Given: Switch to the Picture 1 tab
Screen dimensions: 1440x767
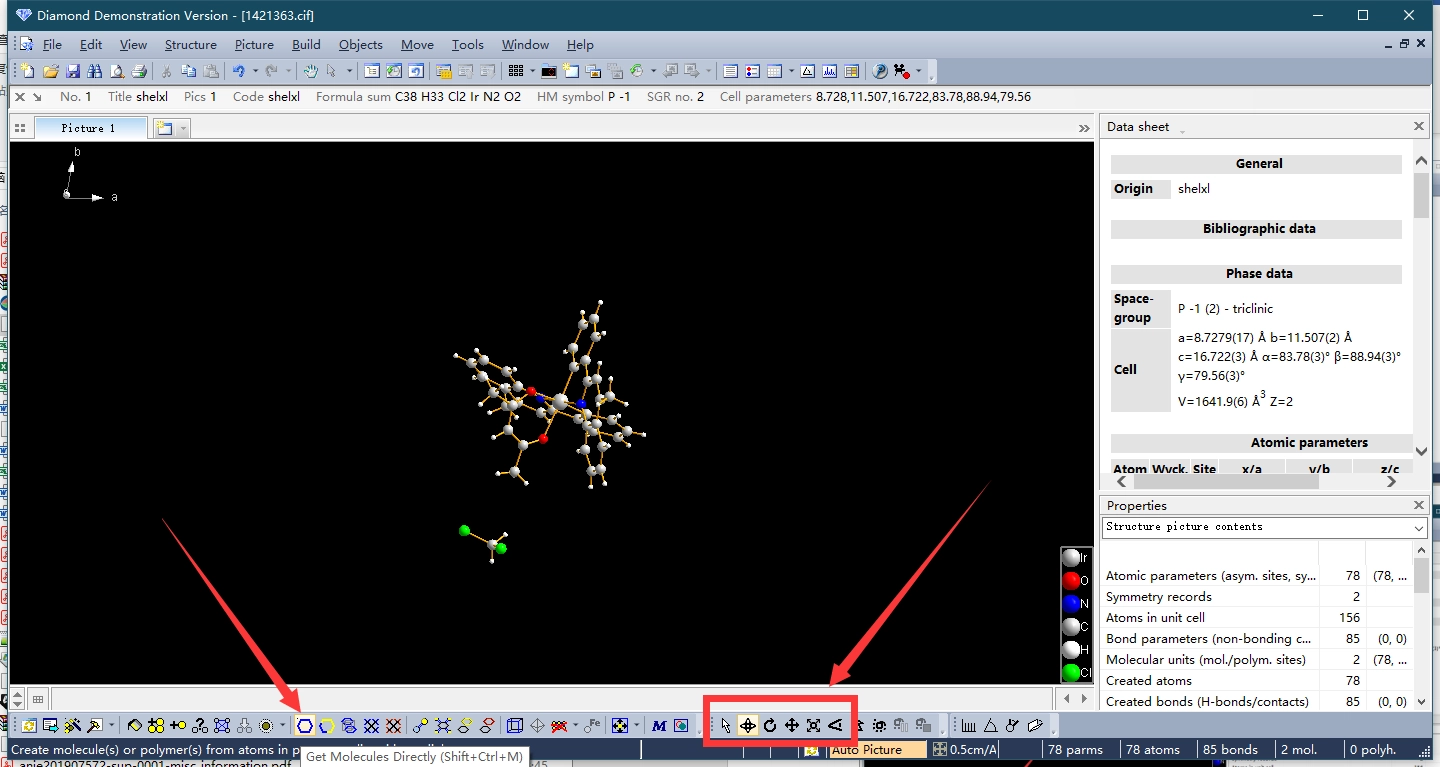Looking at the screenshot, I should coord(89,128).
